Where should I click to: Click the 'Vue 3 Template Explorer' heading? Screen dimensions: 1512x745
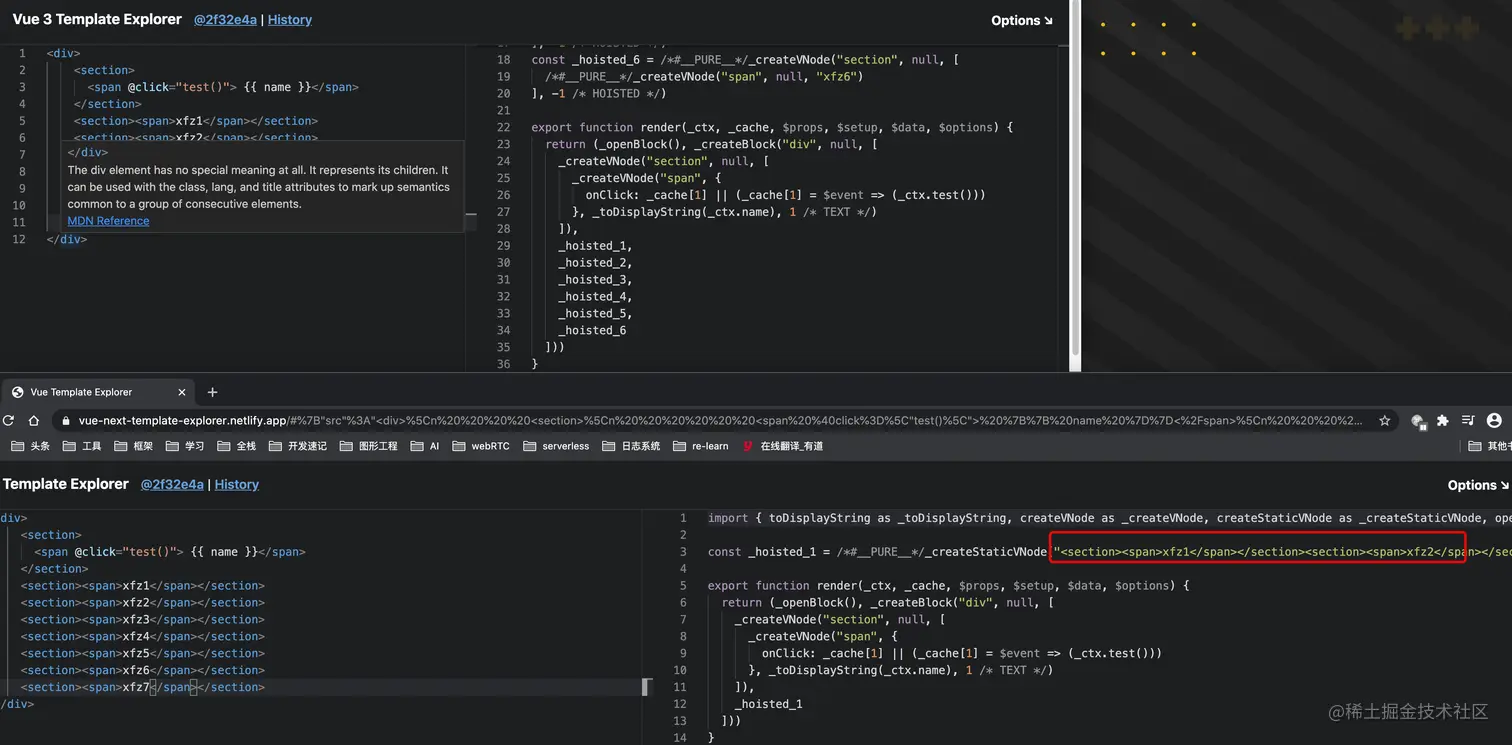pyautogui.click(x=97, y=19)
